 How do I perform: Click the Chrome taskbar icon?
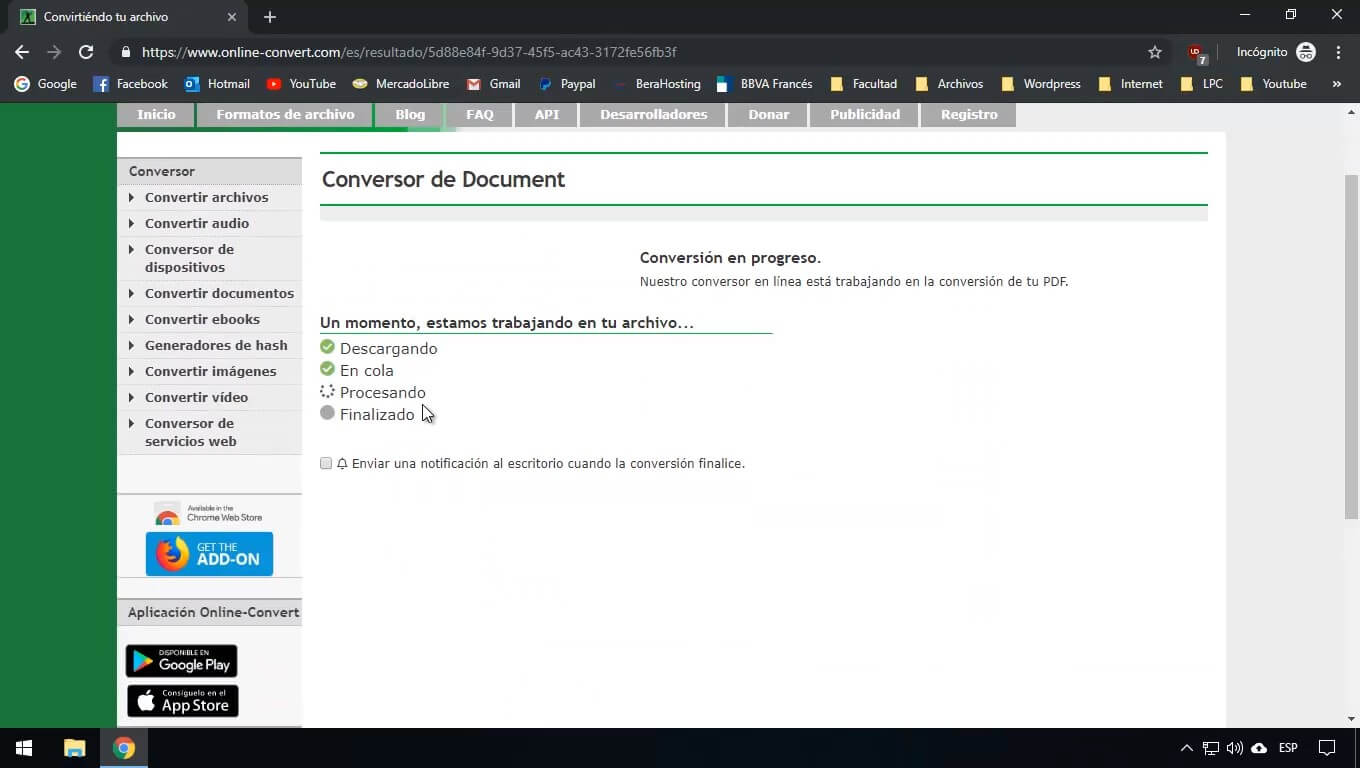pos(124,748)
